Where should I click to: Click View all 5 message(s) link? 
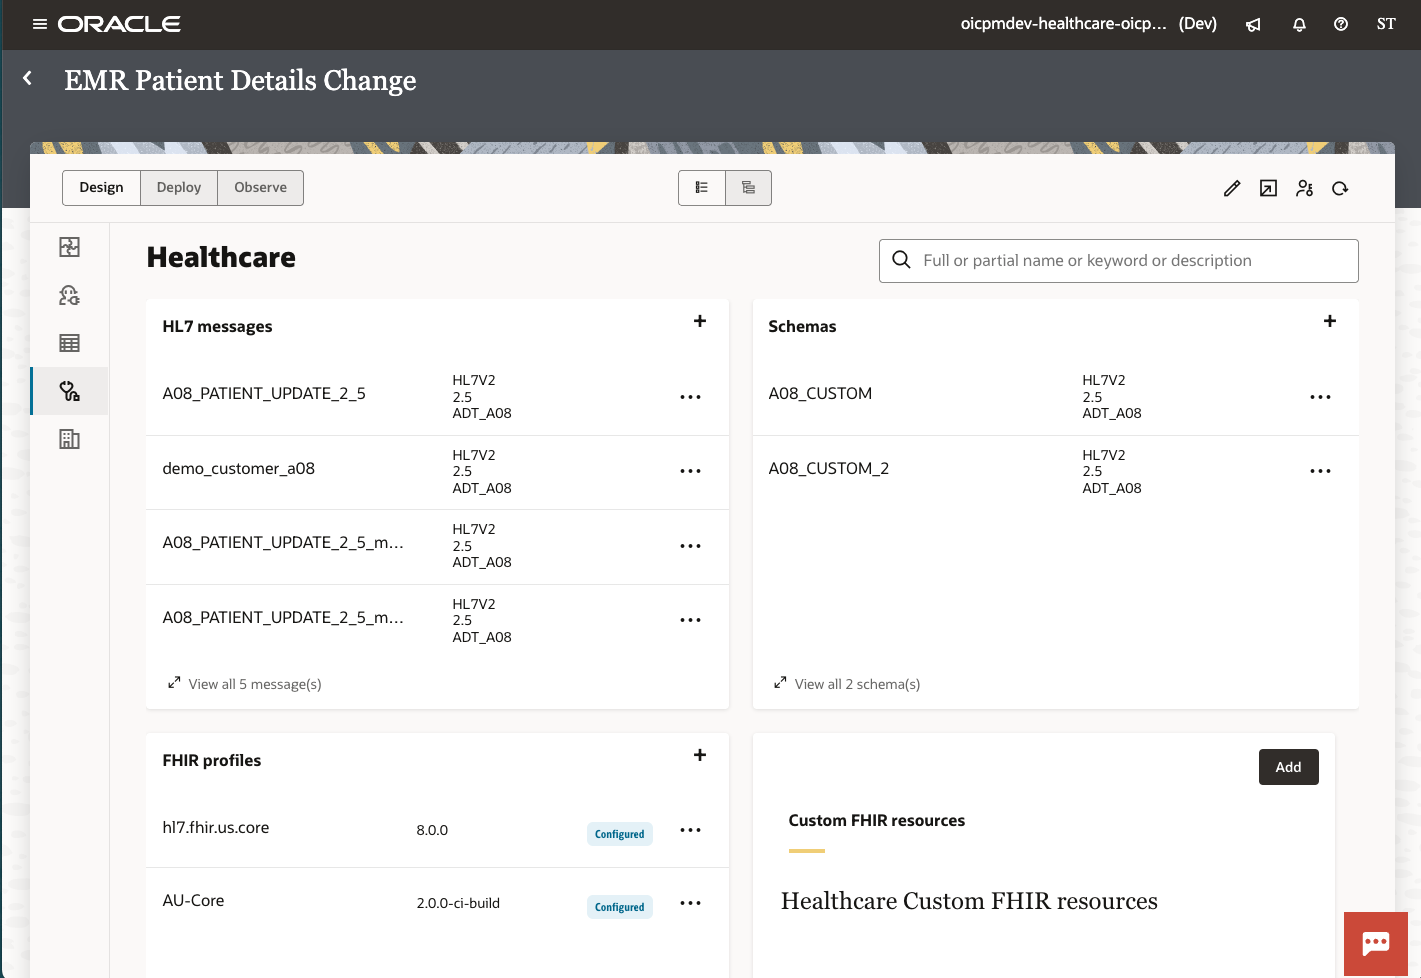[255, 684]
